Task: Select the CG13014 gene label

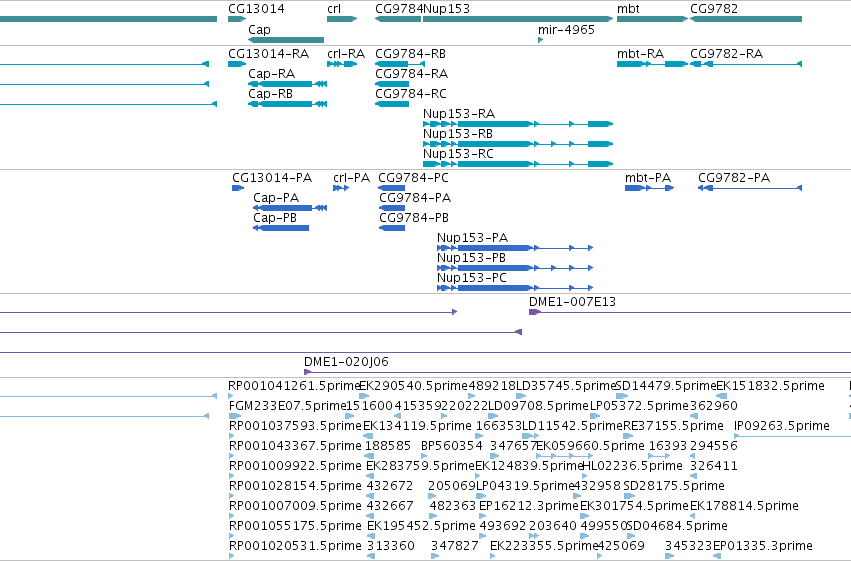Action: 256,9
